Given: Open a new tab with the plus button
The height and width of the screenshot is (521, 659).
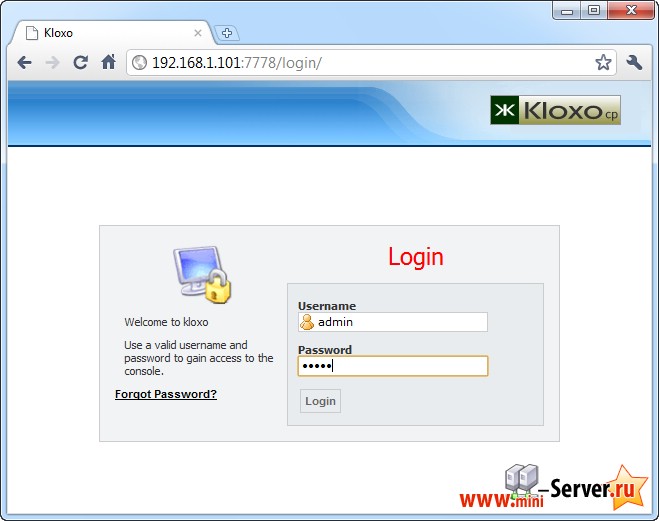Looking at the screenshot, I should tap(227, 33).
